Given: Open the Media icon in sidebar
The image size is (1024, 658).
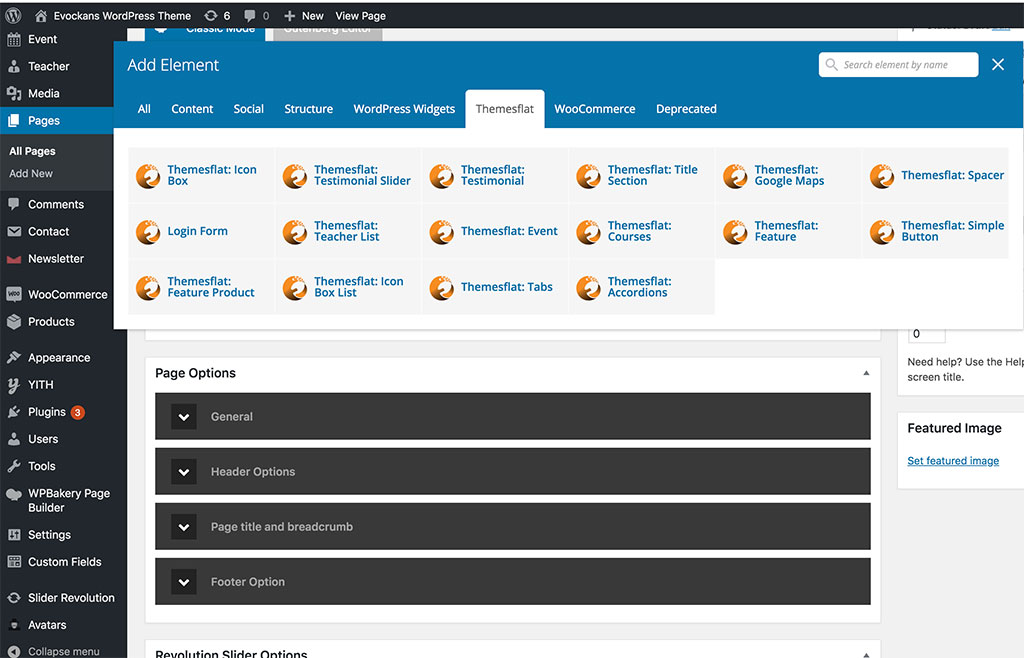Looking at the screenshot, I should click(x=14, y=93).
